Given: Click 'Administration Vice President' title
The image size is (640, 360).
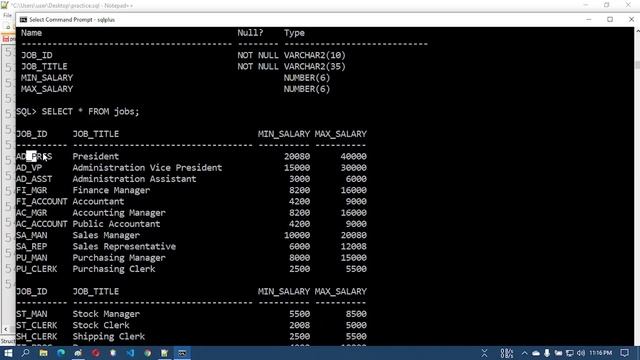Looking at the screenshot, I should click(147, 168).
